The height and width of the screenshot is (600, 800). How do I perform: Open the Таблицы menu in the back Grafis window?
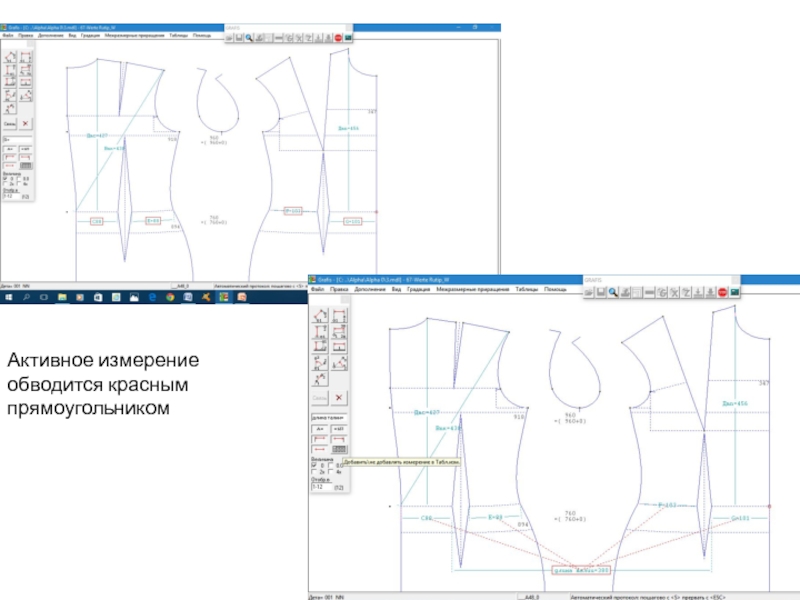click(179, 35)
